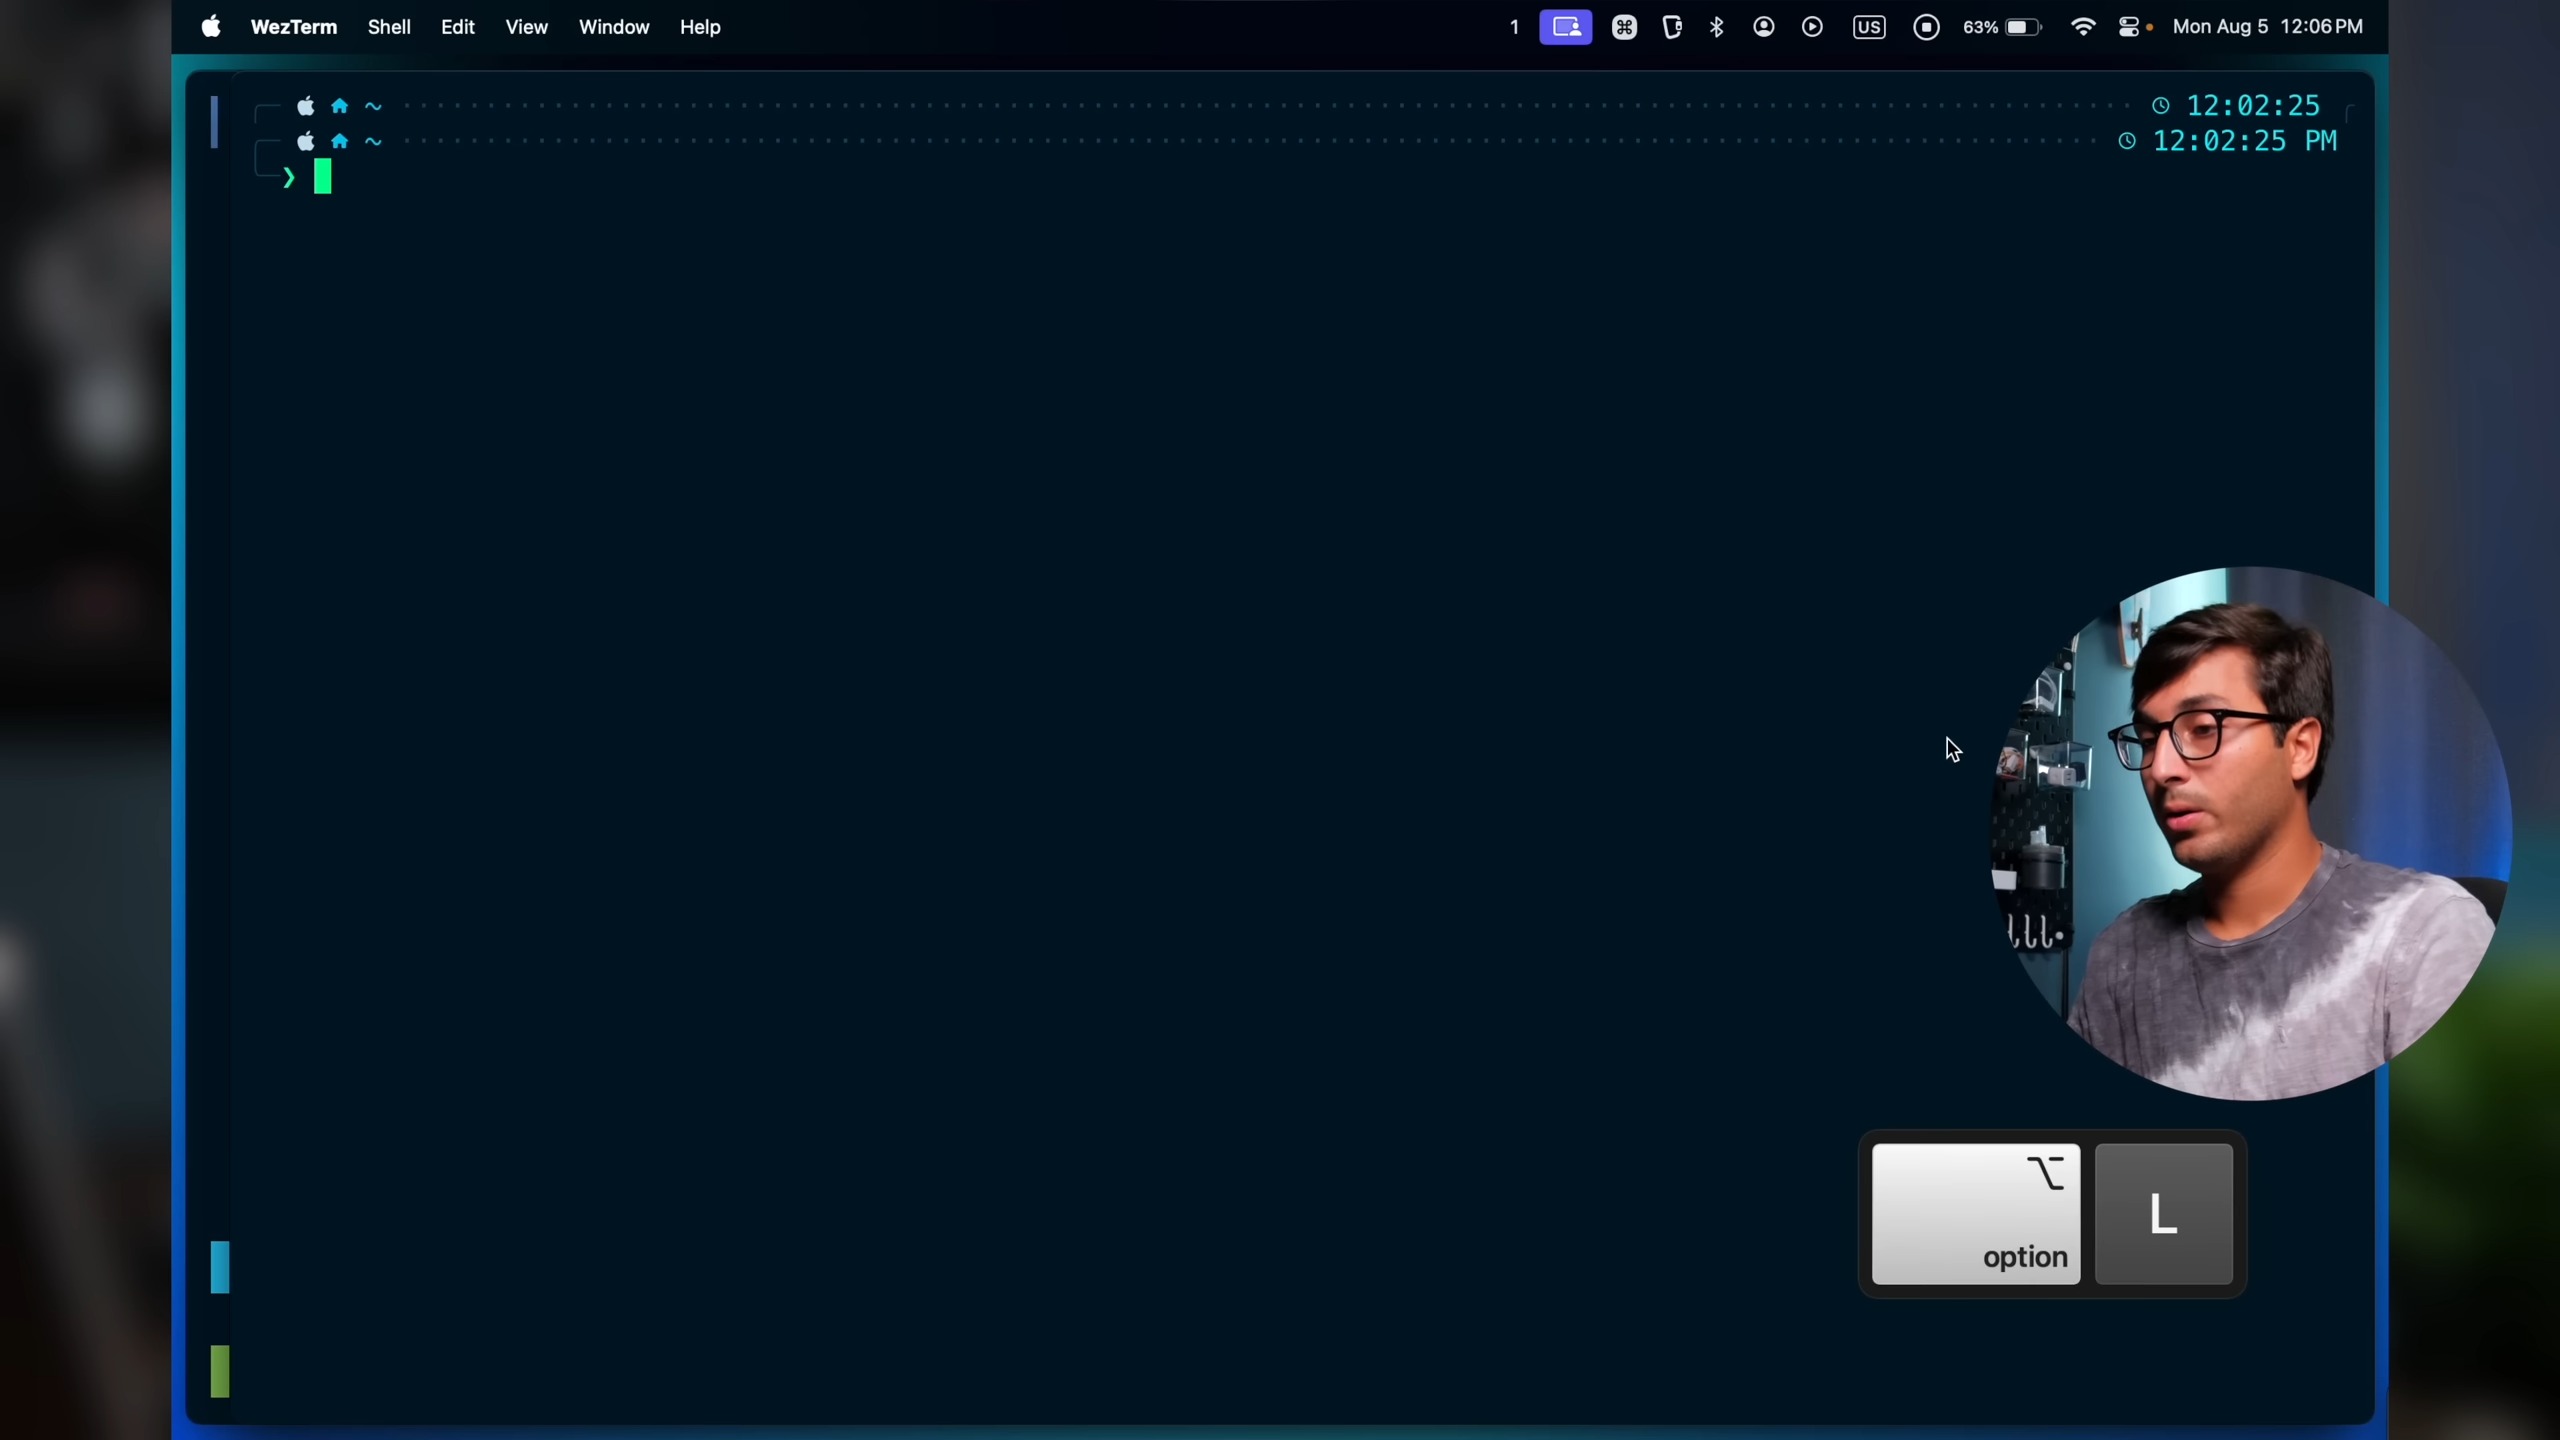Screen dimensions: 2560x1440
Task: Open Control Center toggles icon
Action: 2129,27
